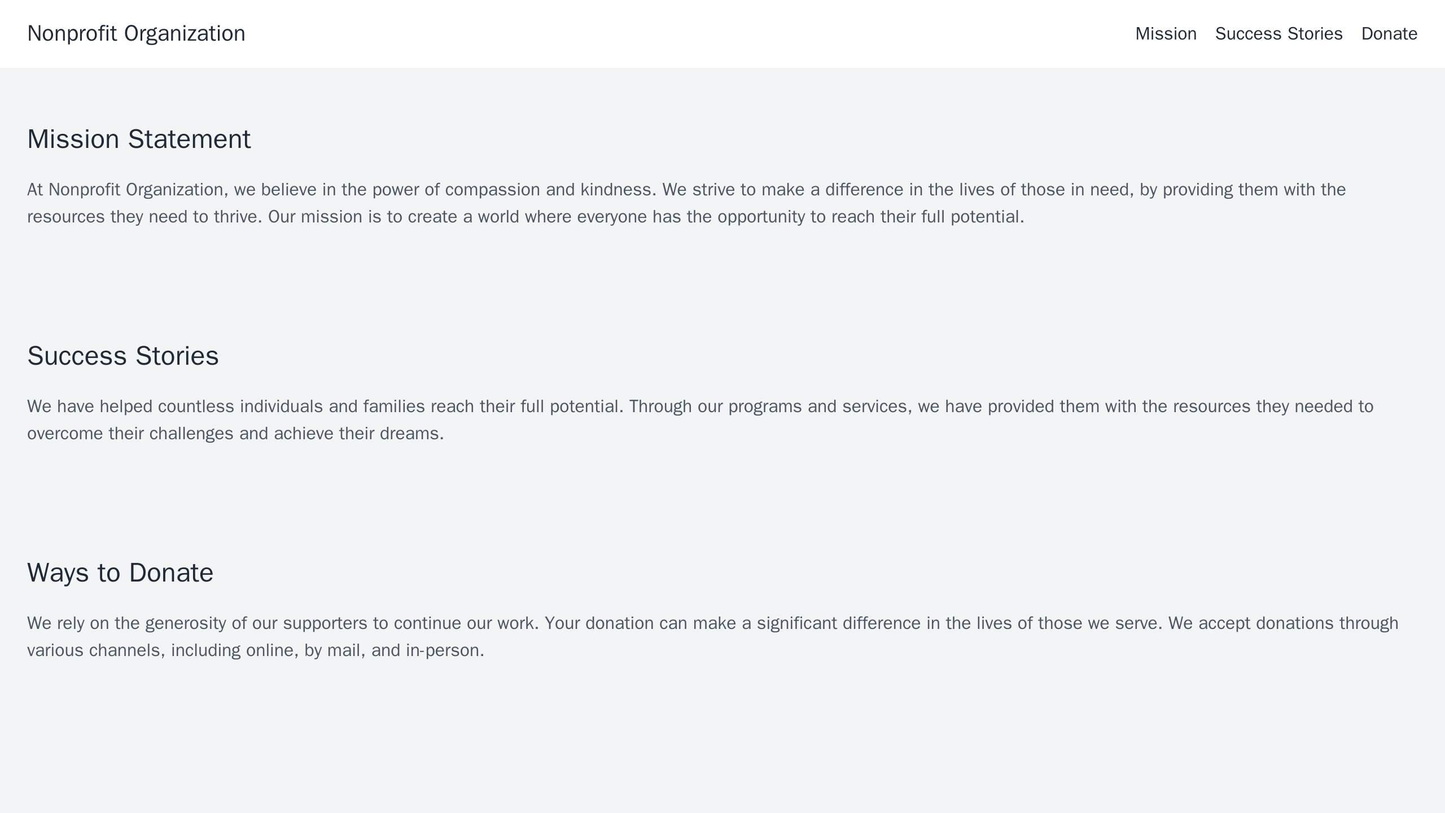Image resolution: width=1445 pixels, height=813 pixels.
Task: Click the line starting "We rely on the generosity"
Action: click(x=712, y=623)
